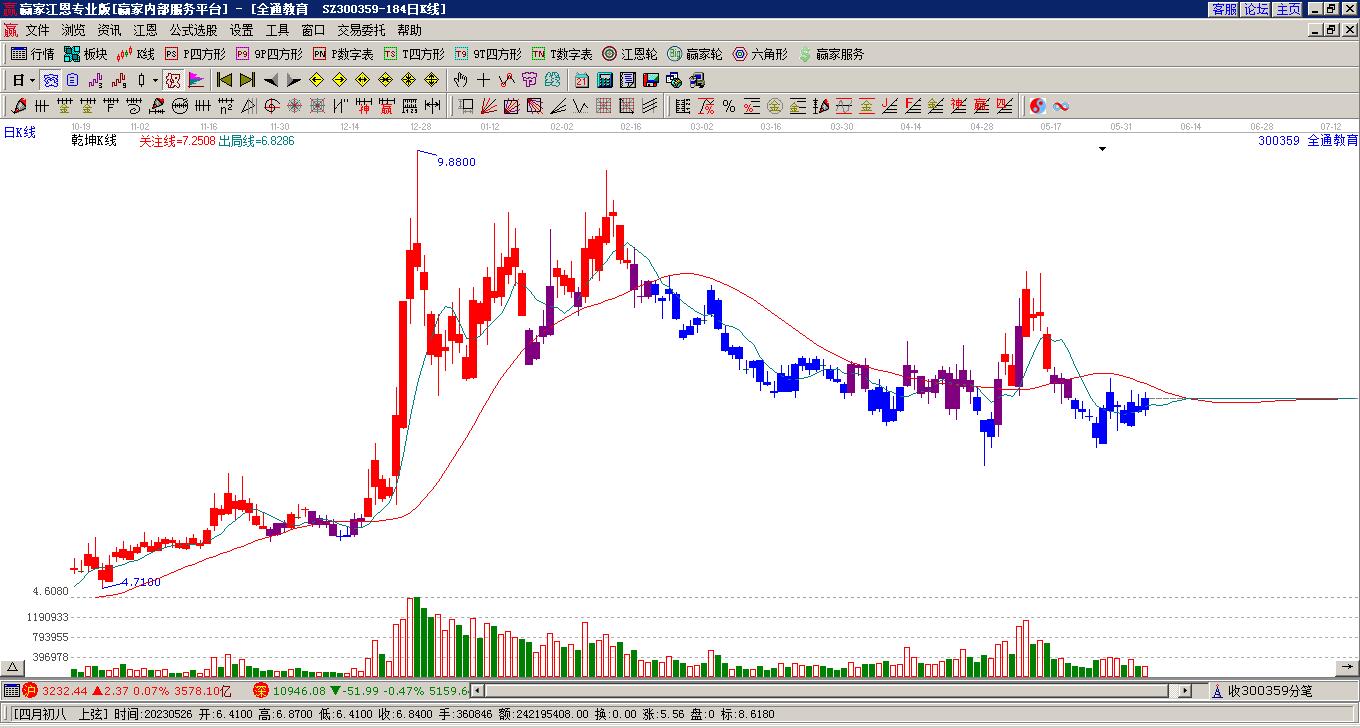Select the hand pan tool
The width and height of the screenshot is (1360, 728).
460,80
